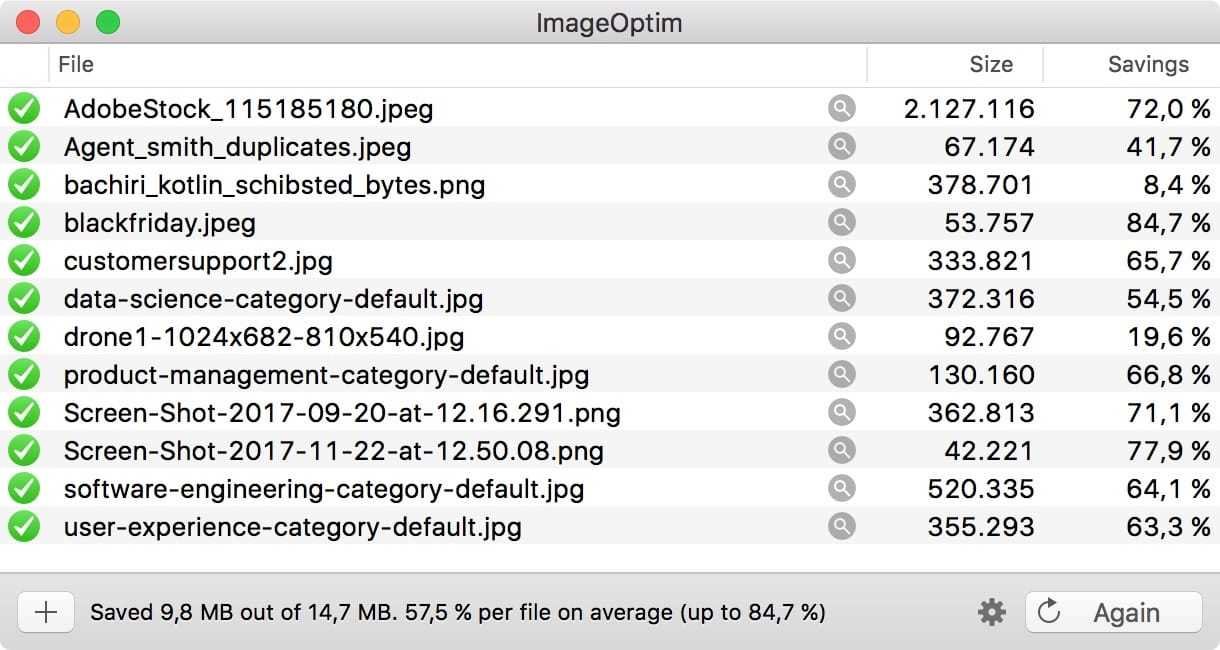Click the status column header above checkmarks
Screen dimensions: 1220x650
pos(24,65)
